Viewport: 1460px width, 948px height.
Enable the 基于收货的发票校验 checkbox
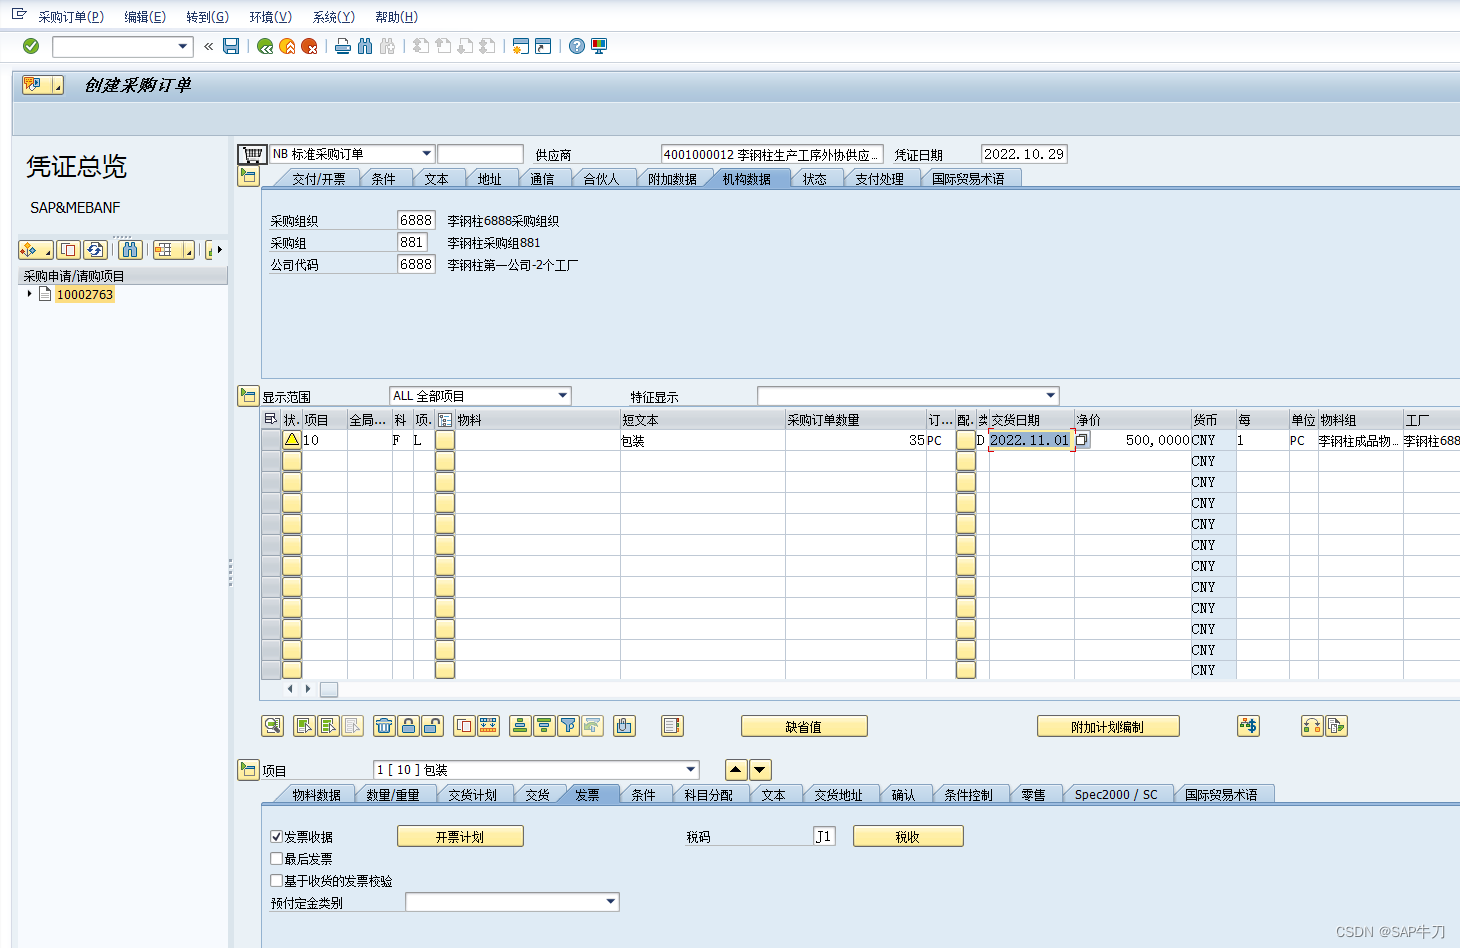click(277, 881)
